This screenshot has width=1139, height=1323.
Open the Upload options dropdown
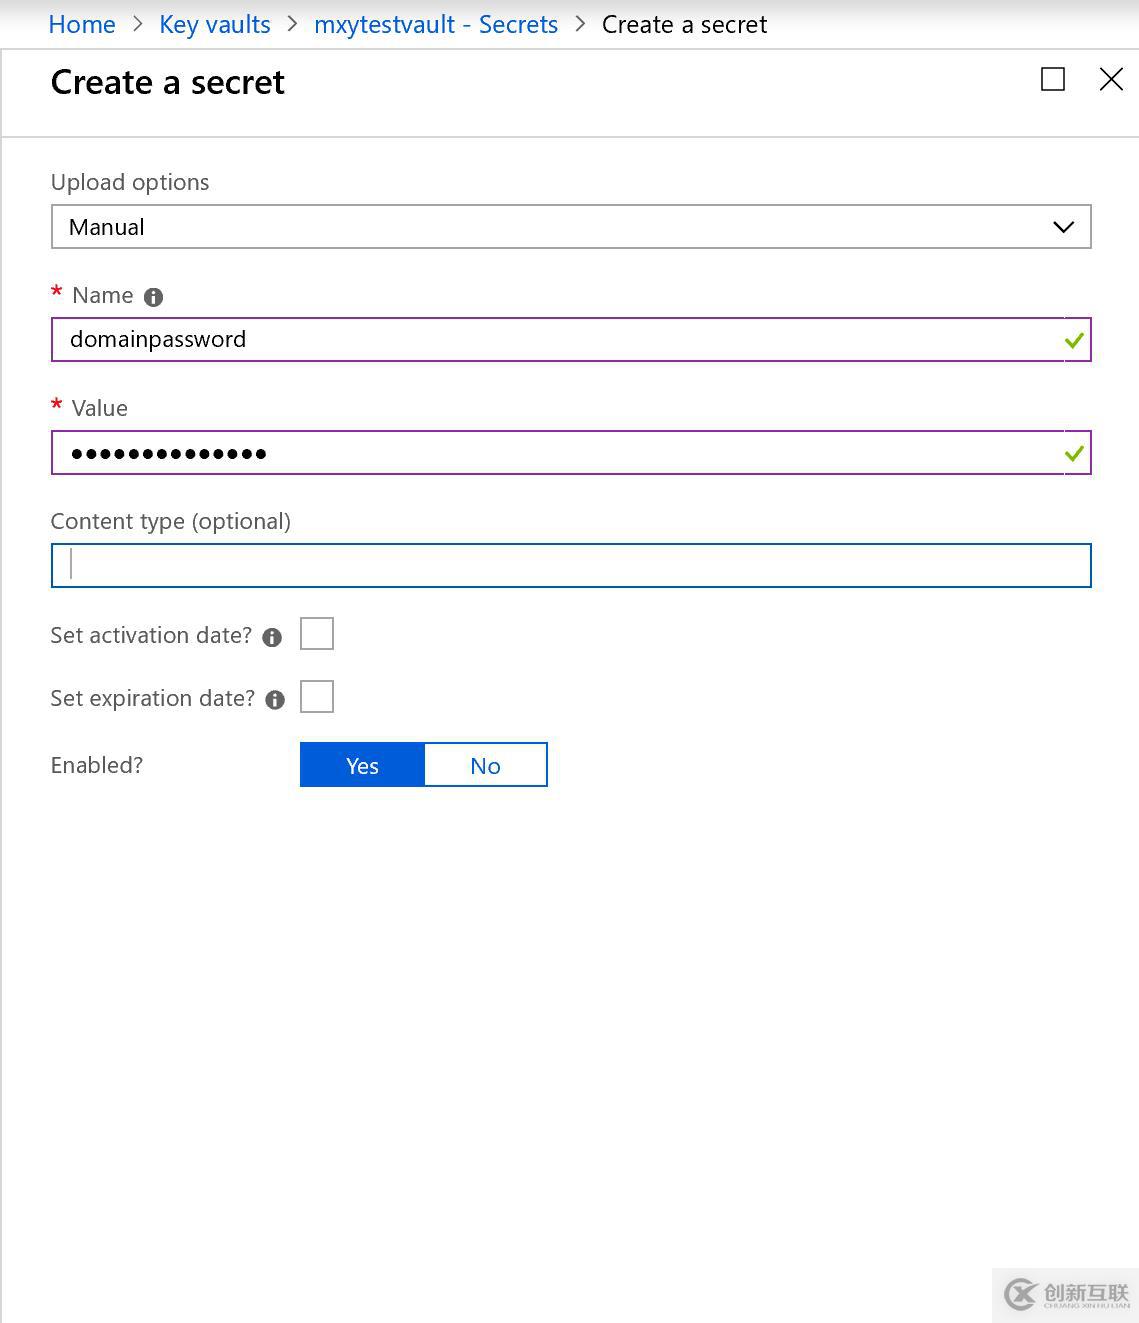(x=570, y=227)
